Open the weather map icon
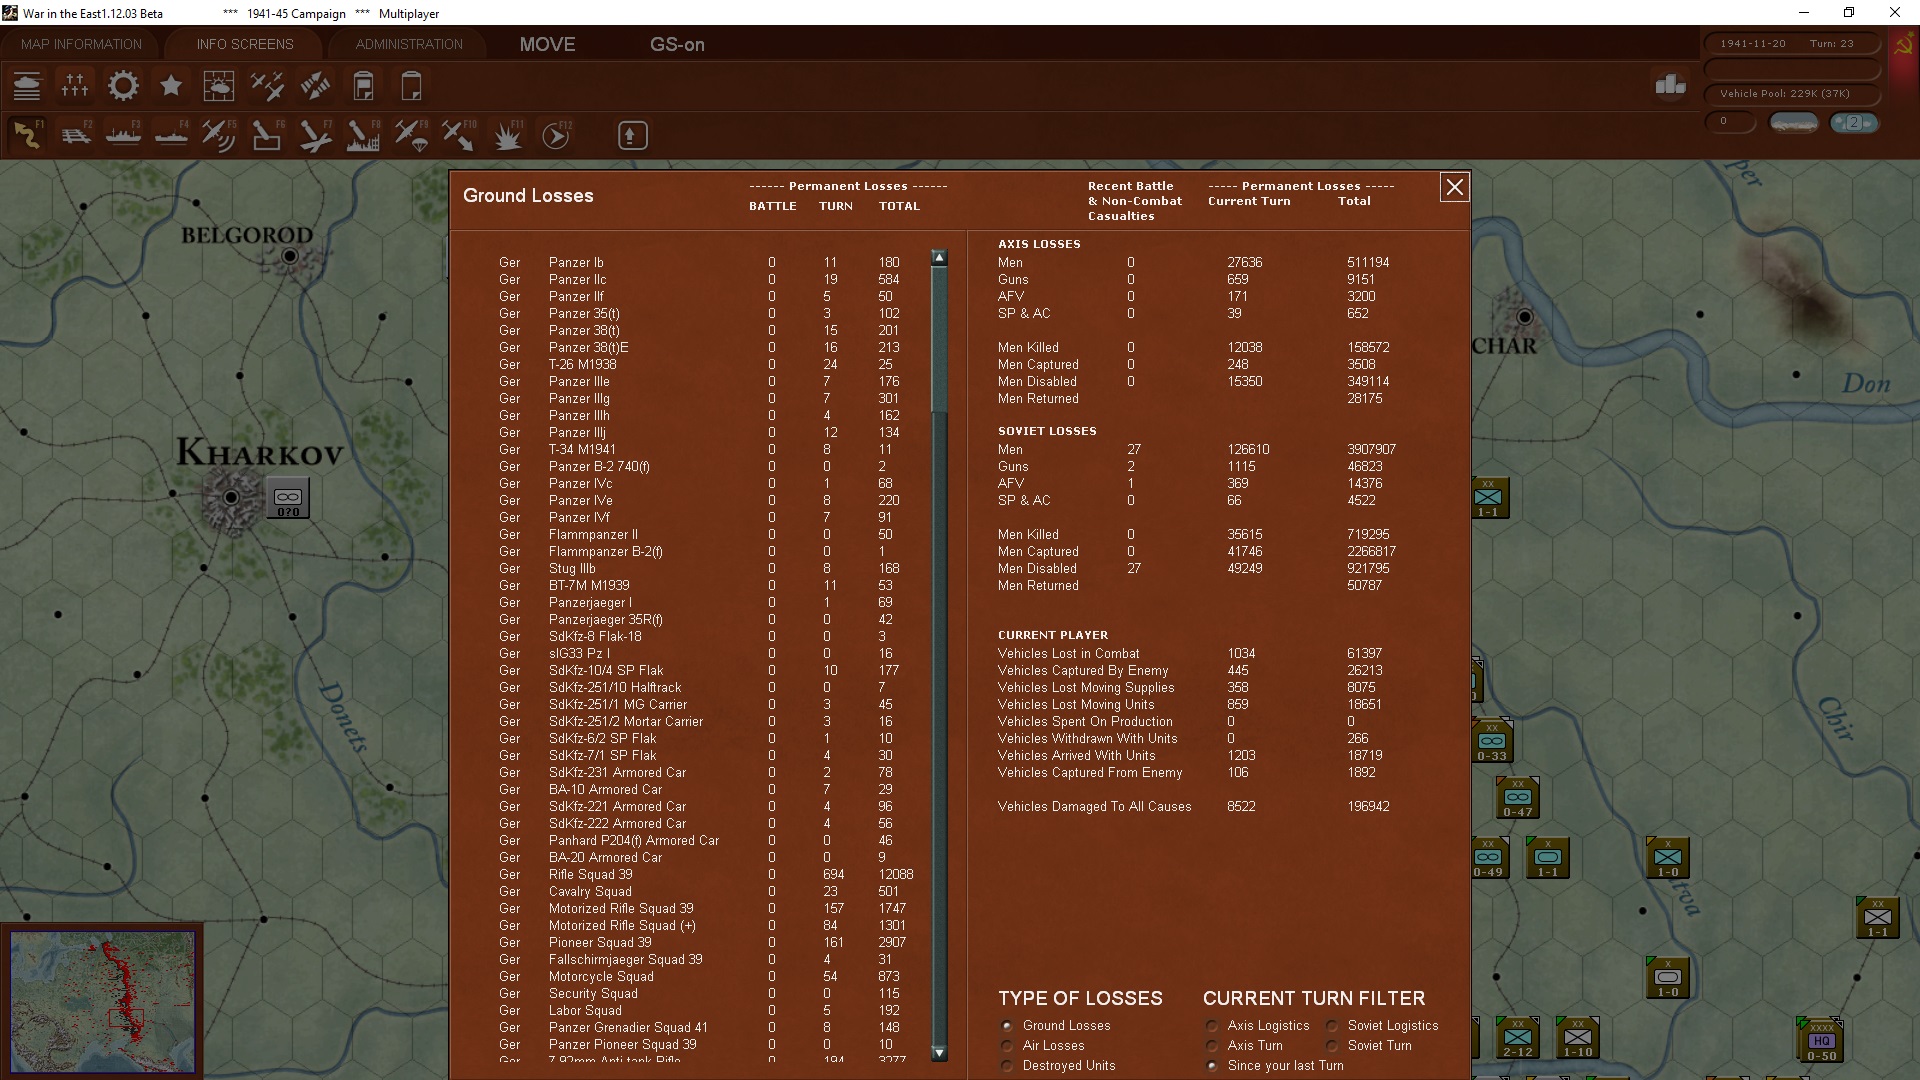This screenshot has width=1920, height=1080. coord(219,86)
